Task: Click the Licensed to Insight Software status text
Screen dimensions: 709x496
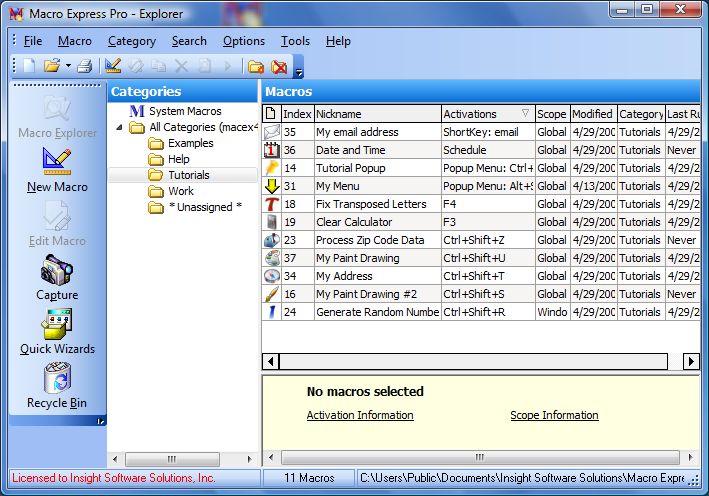Action: 113,478
